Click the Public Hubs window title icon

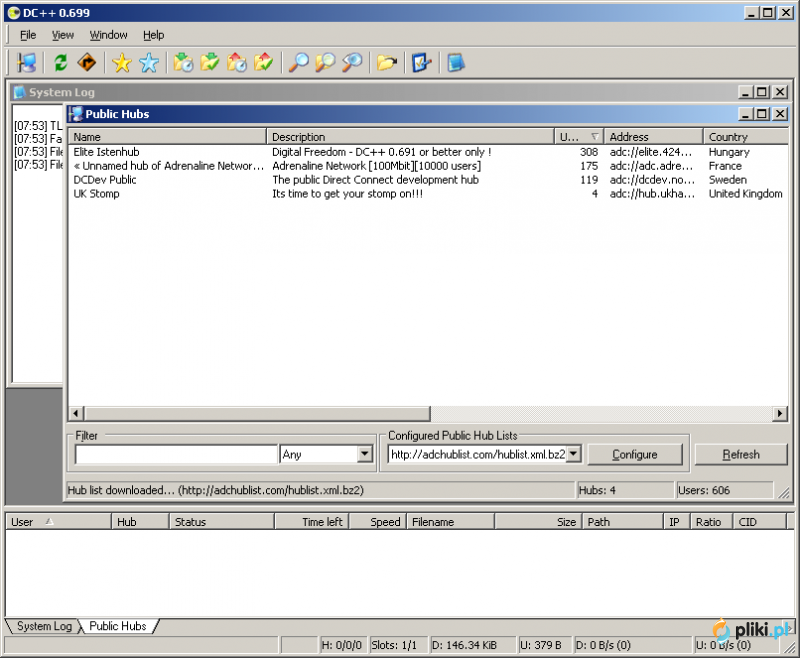pos(76,114)
